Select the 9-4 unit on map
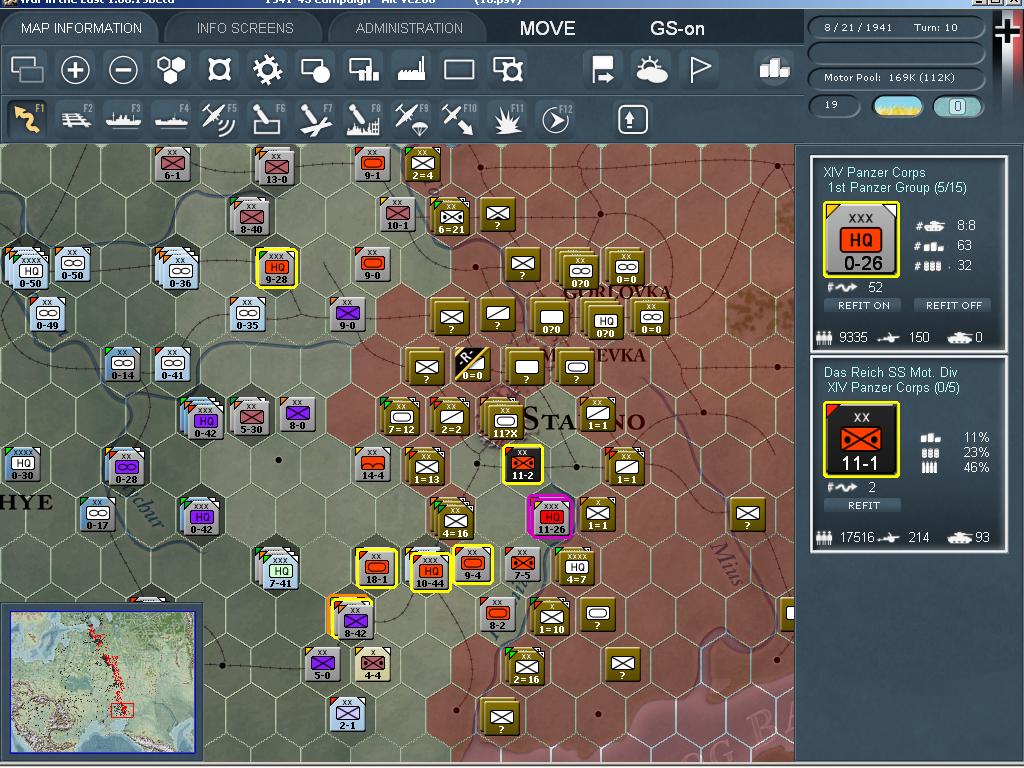Viewport: 1024px width, 768px height. (x=473, y=564)
